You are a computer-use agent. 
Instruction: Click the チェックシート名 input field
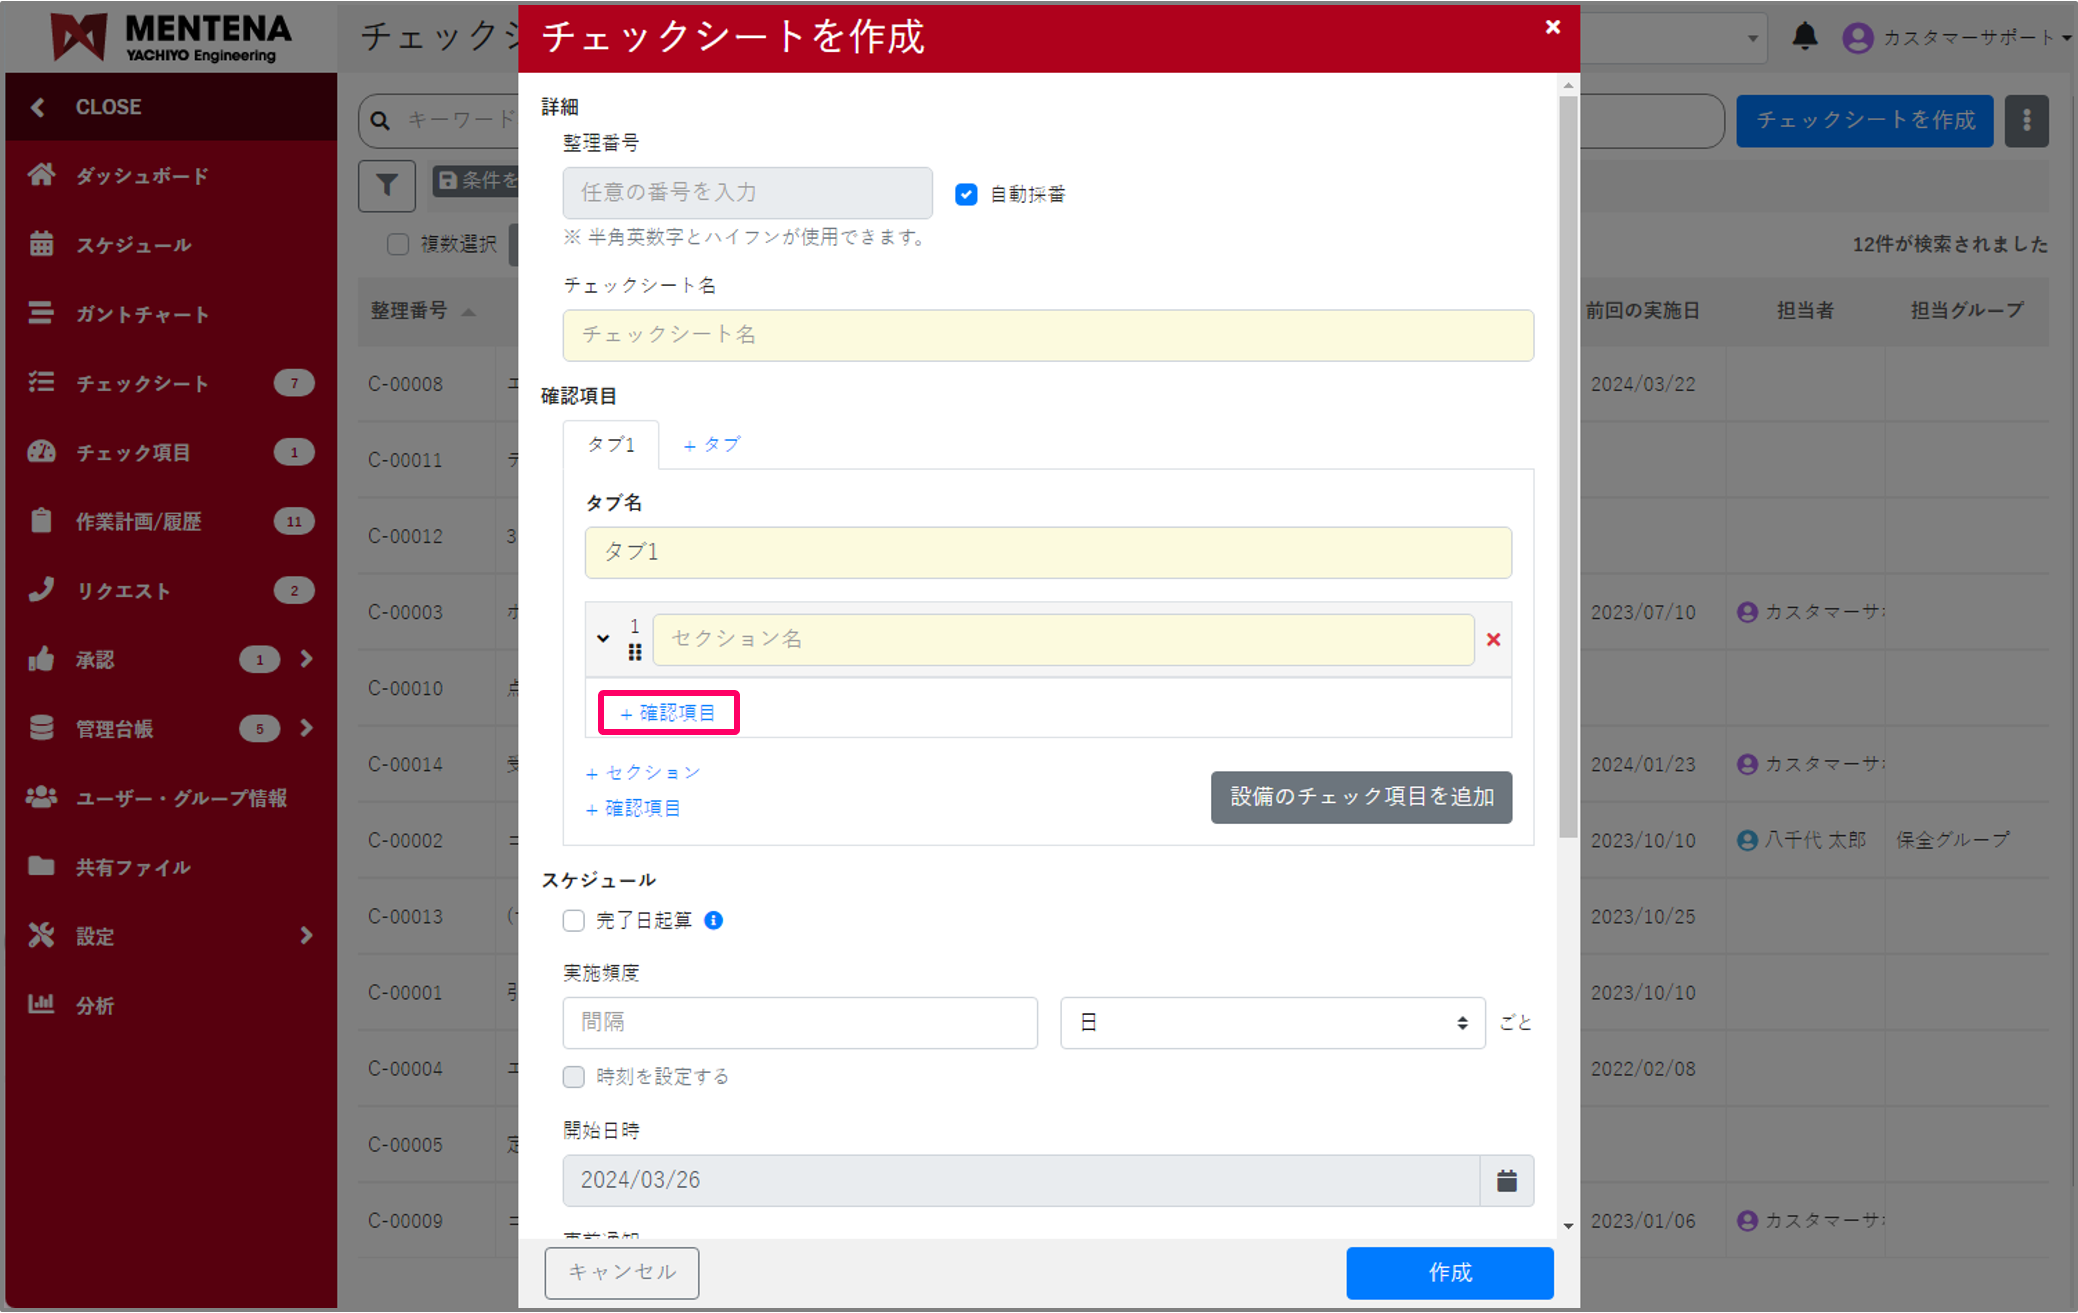(x=1046, y=335)
